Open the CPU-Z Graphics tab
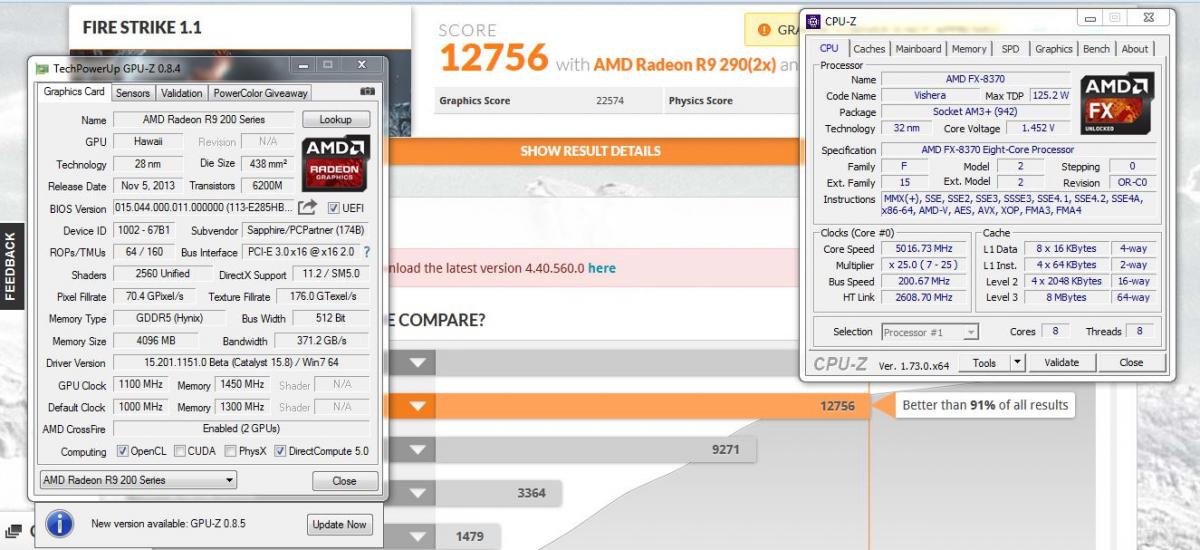 1054,49
